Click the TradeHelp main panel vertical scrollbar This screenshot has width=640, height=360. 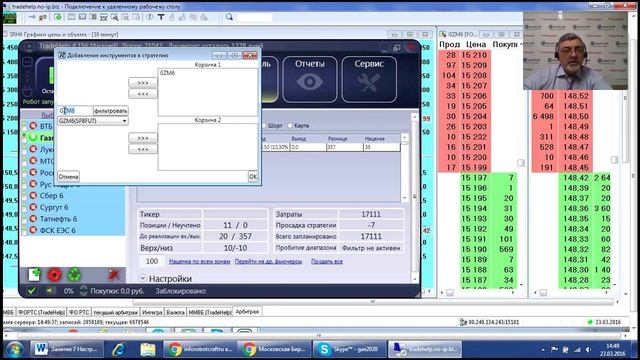click(414, 198)
